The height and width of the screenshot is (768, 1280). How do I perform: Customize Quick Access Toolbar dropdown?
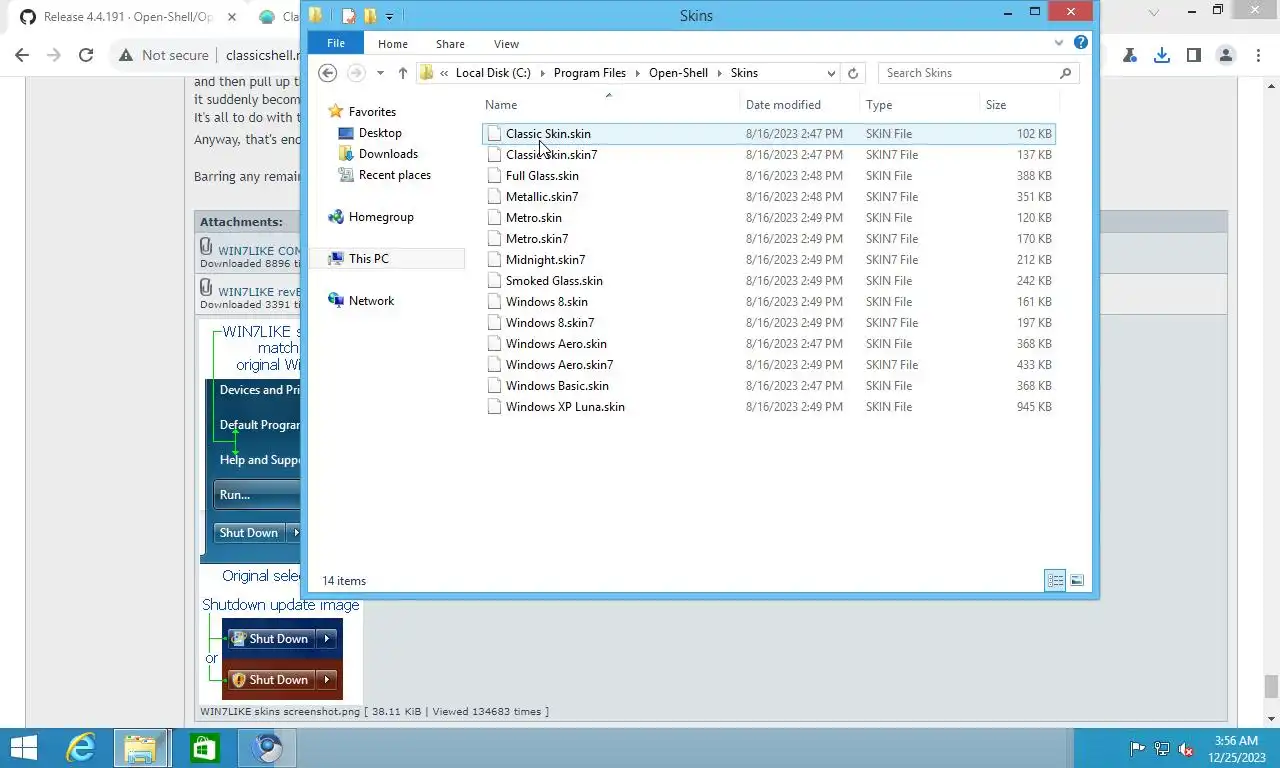390,16
